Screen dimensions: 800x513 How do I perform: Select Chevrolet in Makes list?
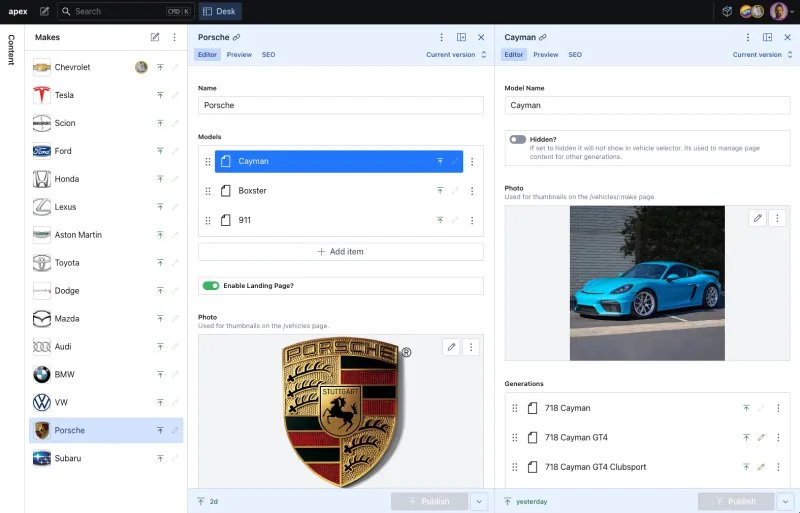pyautogui.click(x=106, y=67)
